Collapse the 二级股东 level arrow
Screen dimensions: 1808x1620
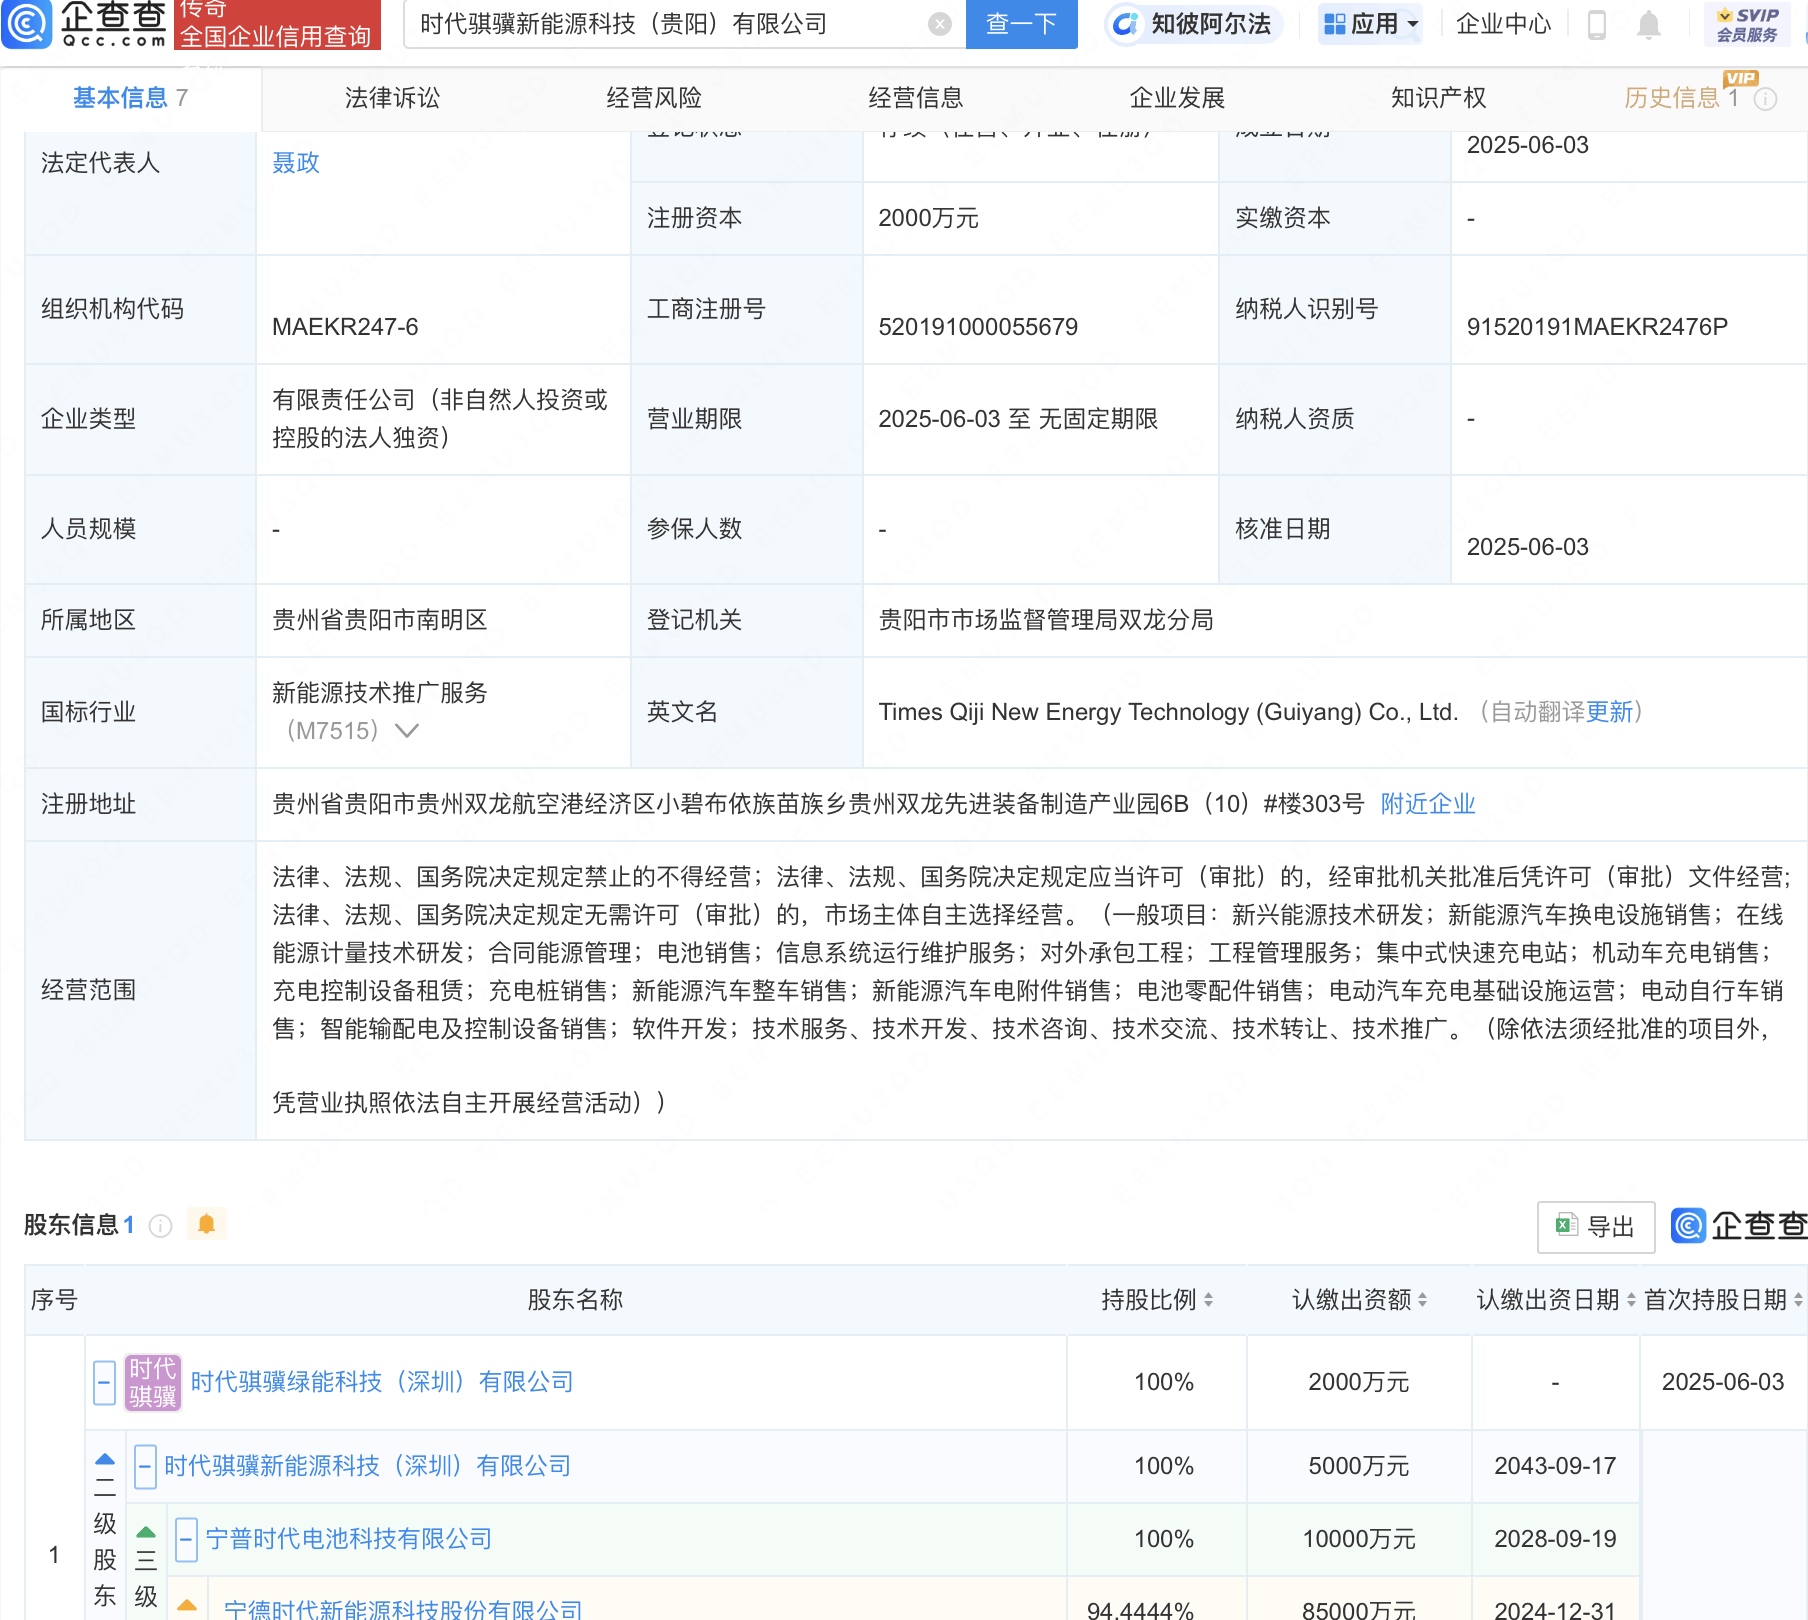pos(105,1459)
